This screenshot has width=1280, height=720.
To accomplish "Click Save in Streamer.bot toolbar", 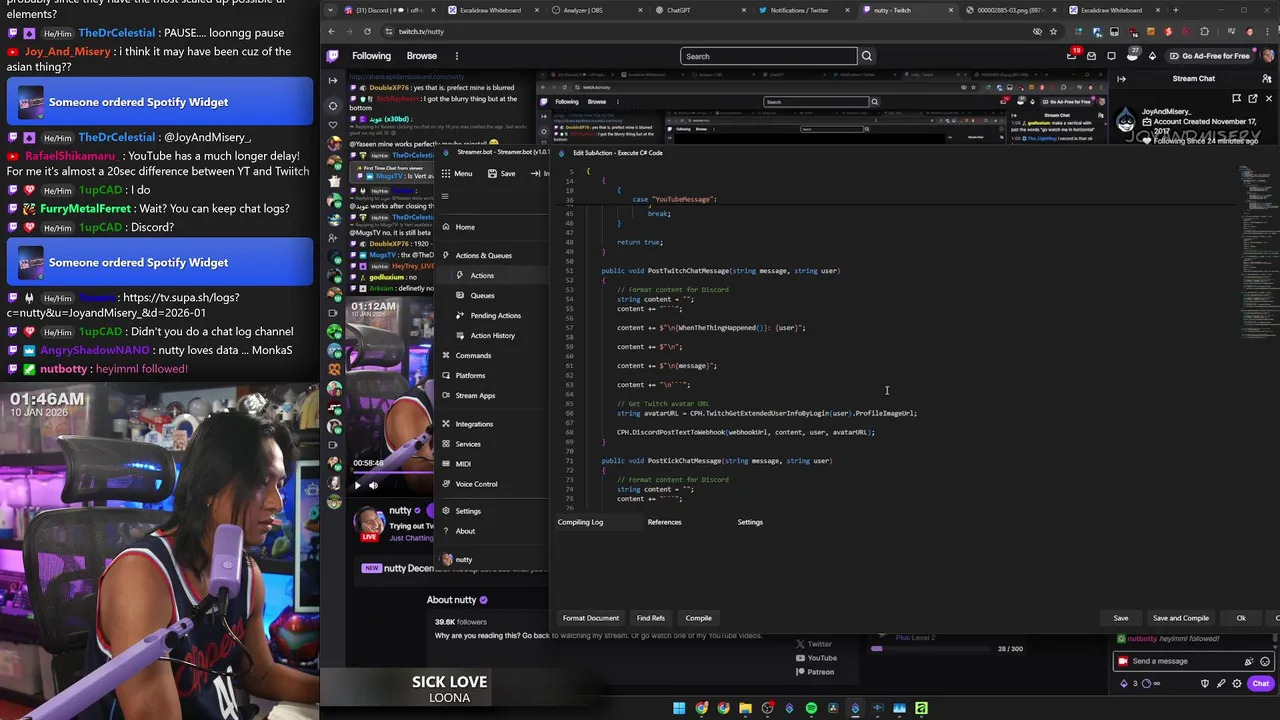I will (x=501, y=174).
